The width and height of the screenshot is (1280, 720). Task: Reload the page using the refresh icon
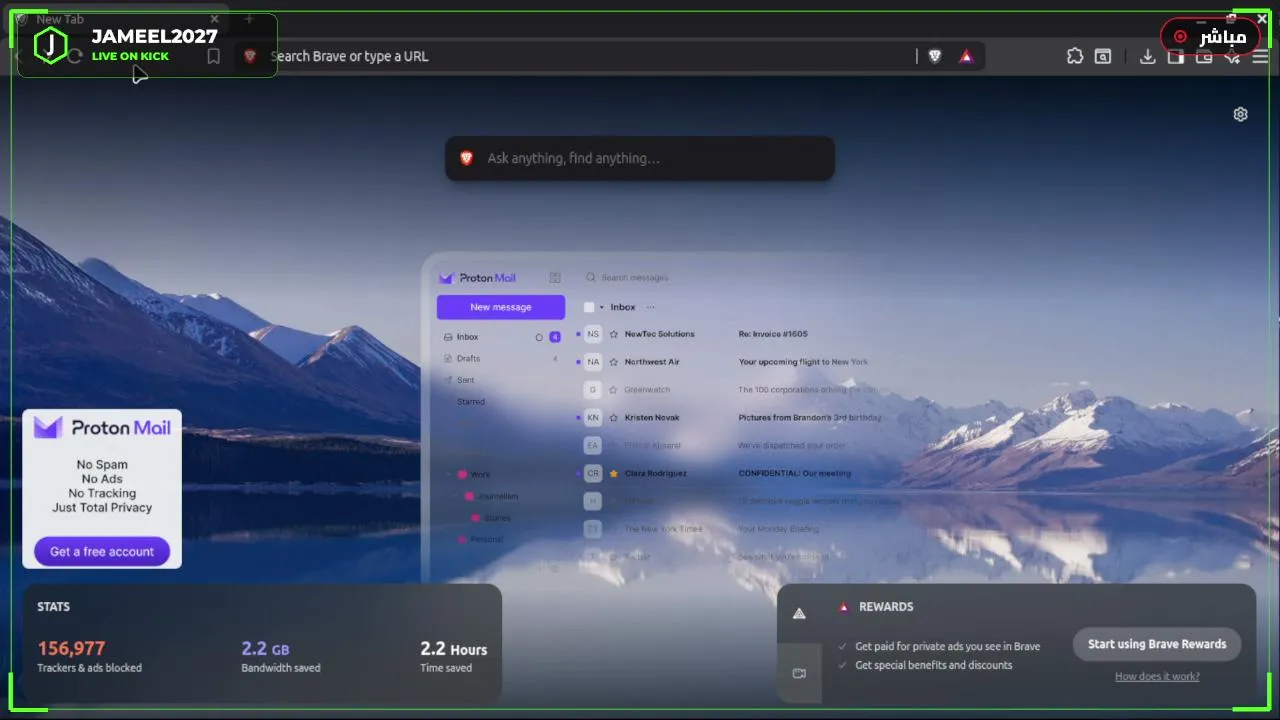tap(75, 57)
